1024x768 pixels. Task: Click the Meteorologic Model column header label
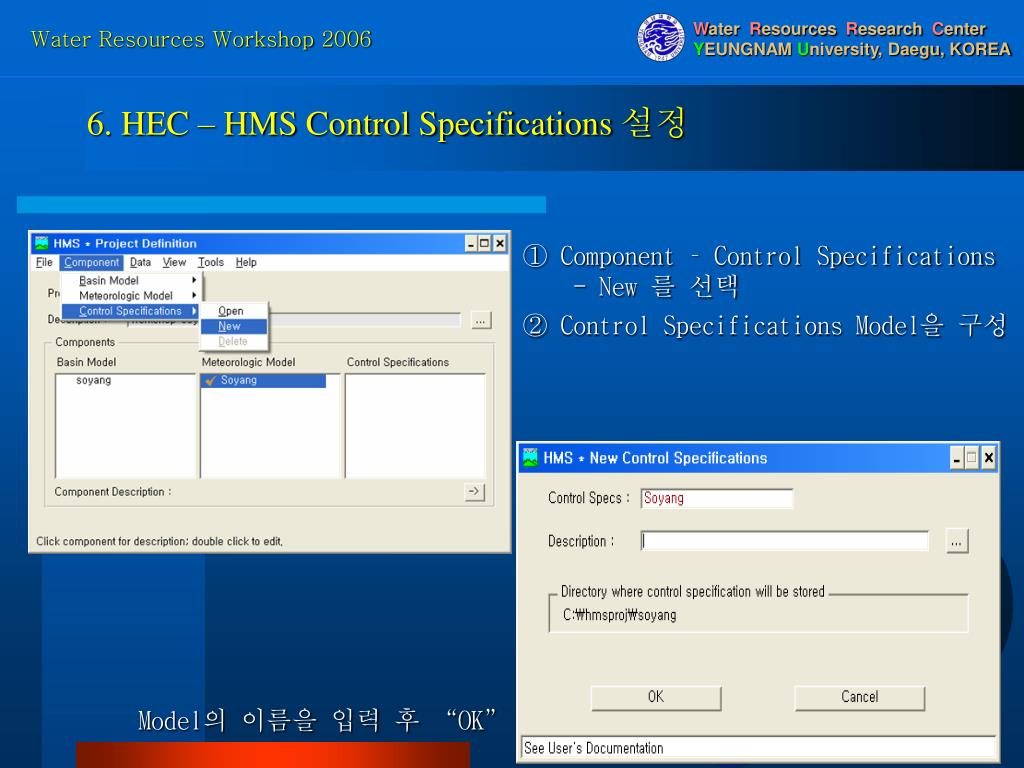point(248,362)
